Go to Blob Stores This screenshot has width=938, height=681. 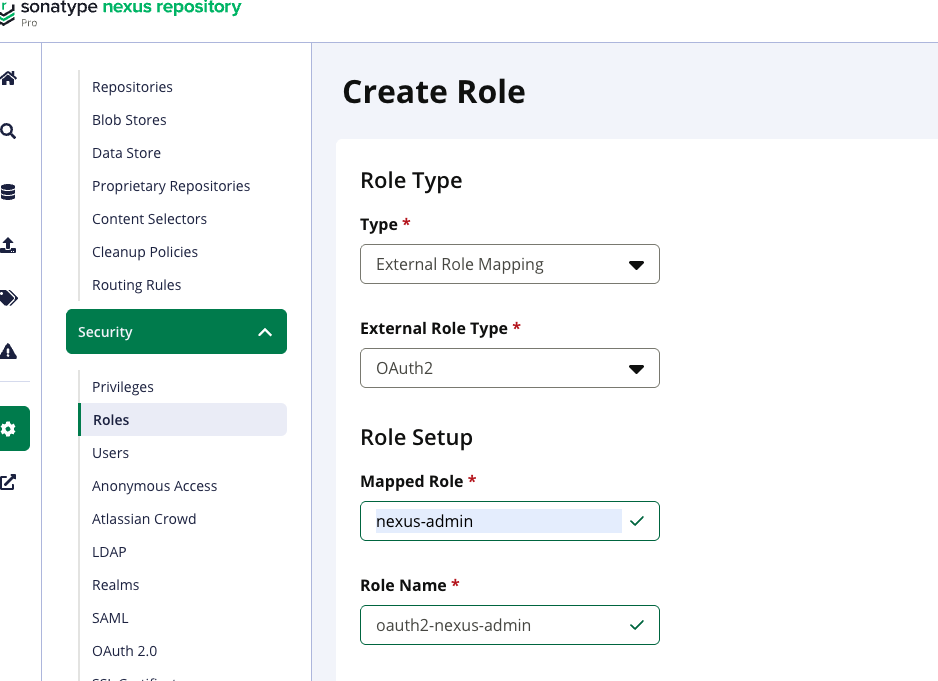(x=129, y=120)
